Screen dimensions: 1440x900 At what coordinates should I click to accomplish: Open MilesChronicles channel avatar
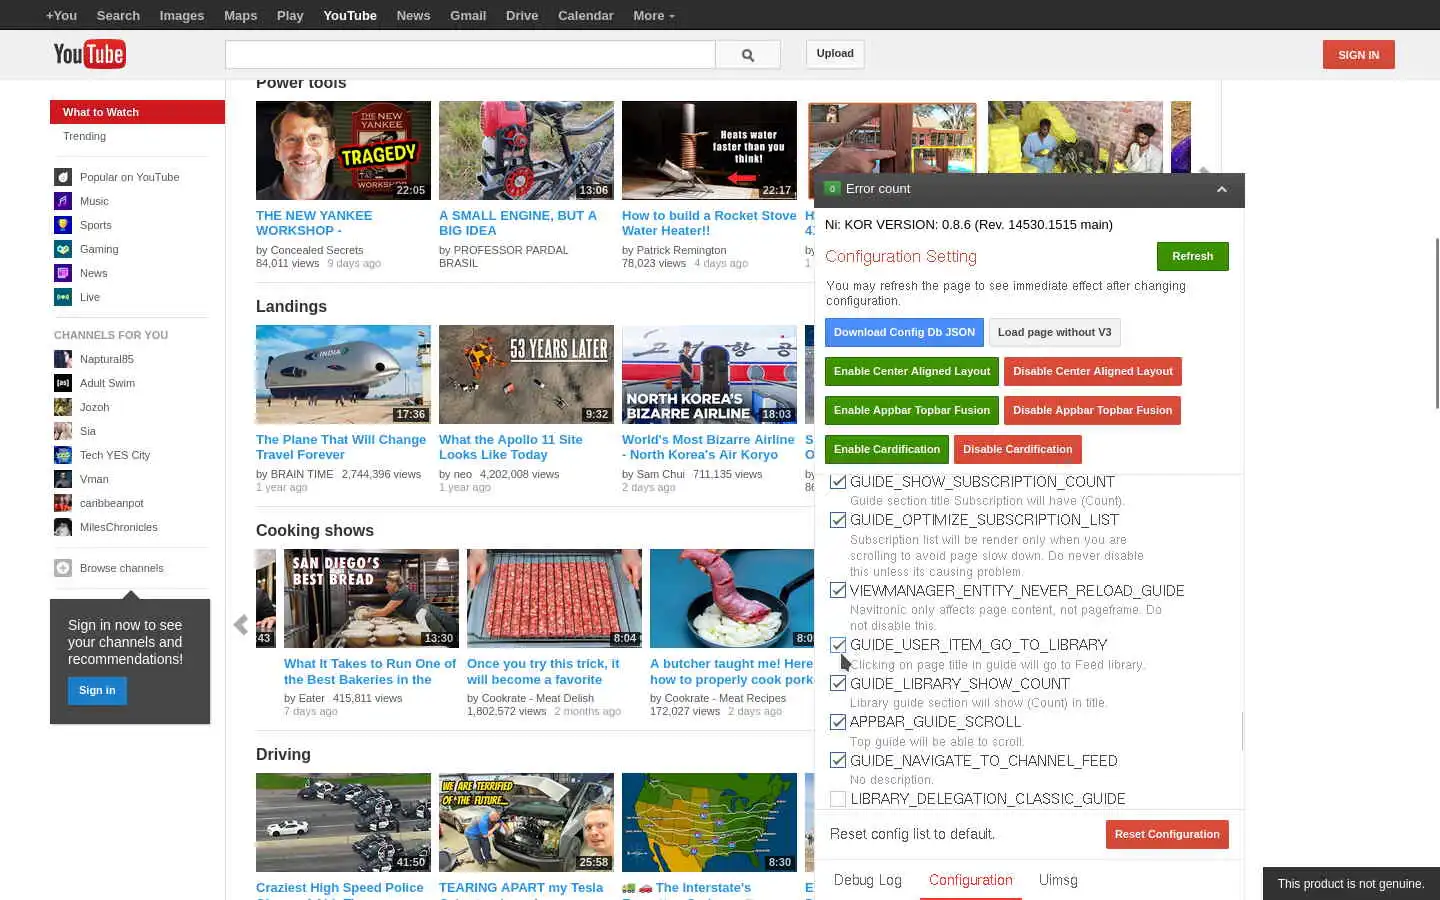63,527
